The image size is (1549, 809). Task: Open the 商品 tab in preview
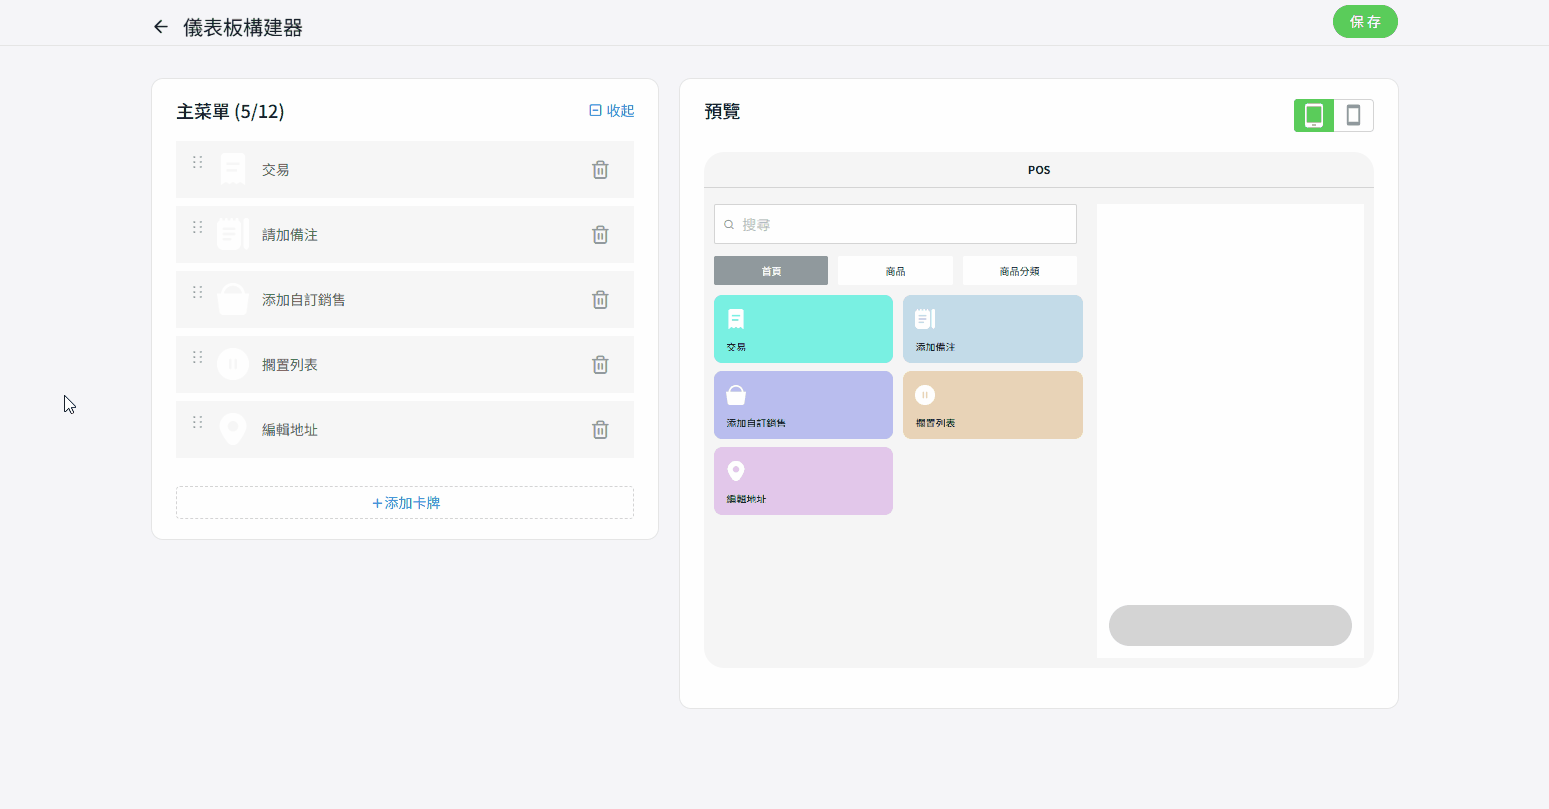pyautogui.click(x=895, y=271)
